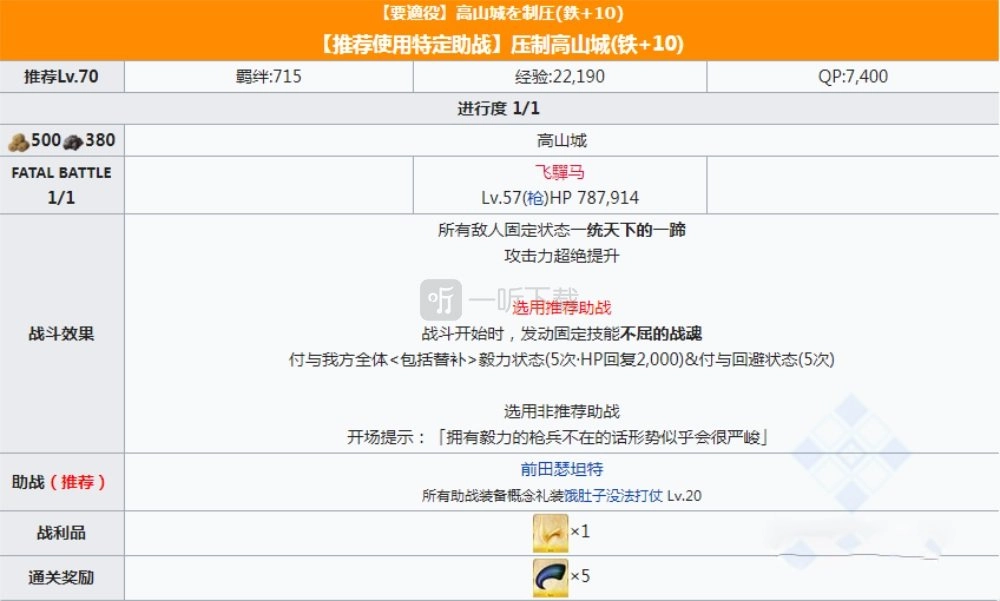Open the dark magatama reward icon in 通关奖励 row
Image resolution: width=1000 pixels, height=601 pixels.
tap(550, 577)
